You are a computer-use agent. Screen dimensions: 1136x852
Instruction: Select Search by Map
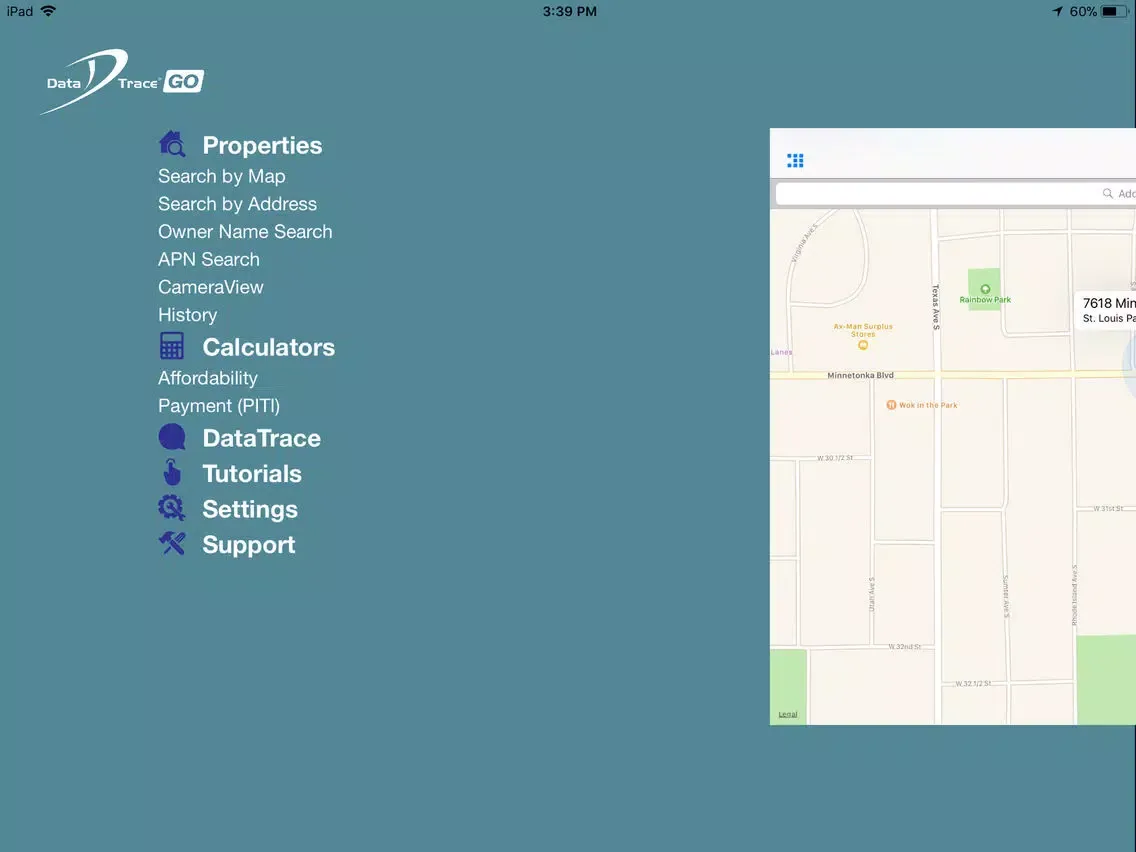coord(221,176)
